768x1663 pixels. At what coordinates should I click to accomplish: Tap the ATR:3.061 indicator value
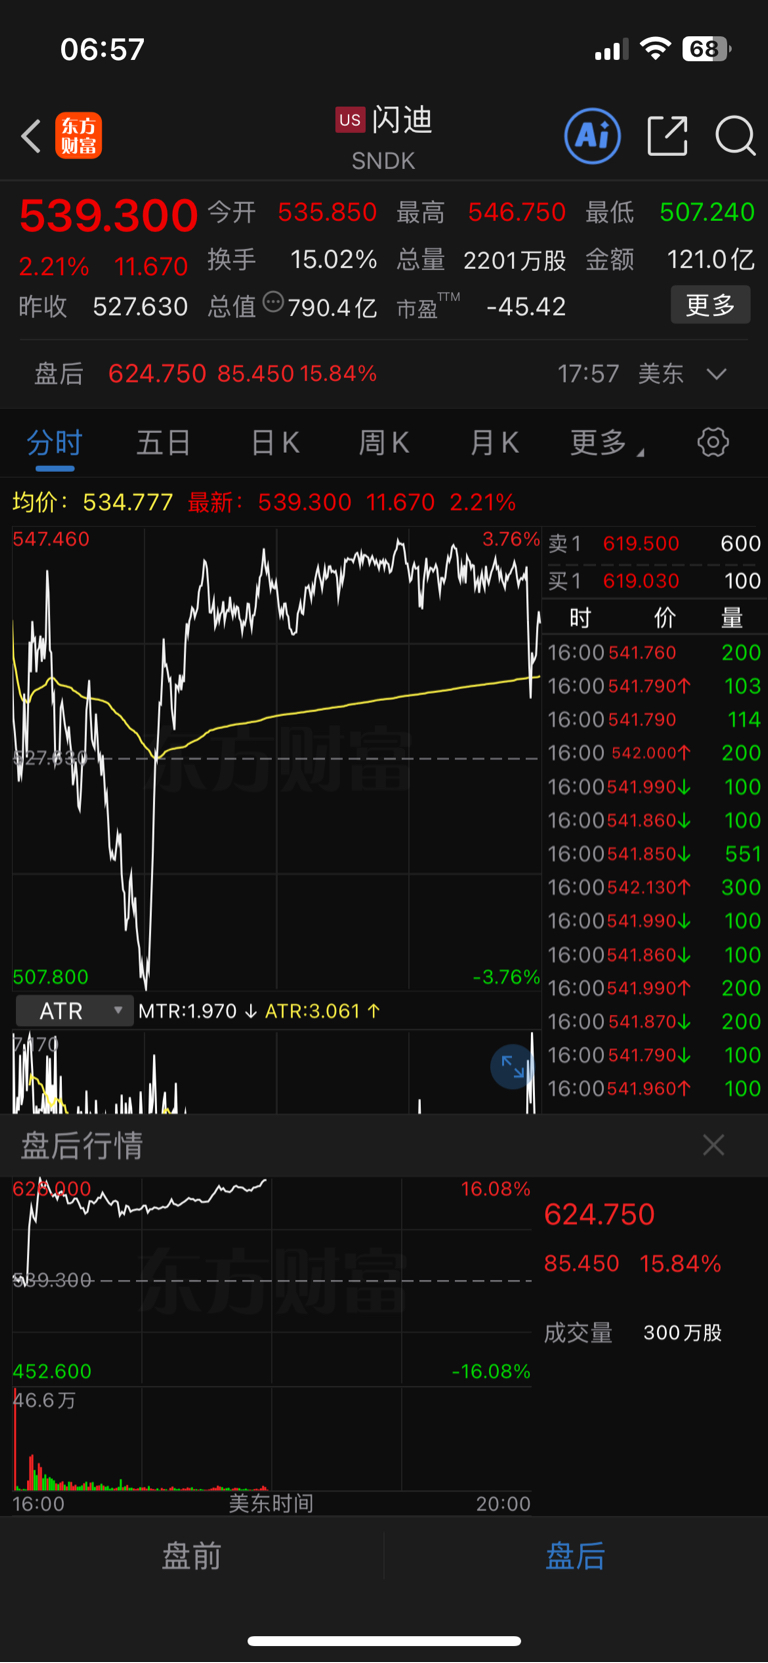pos(322,1011)
